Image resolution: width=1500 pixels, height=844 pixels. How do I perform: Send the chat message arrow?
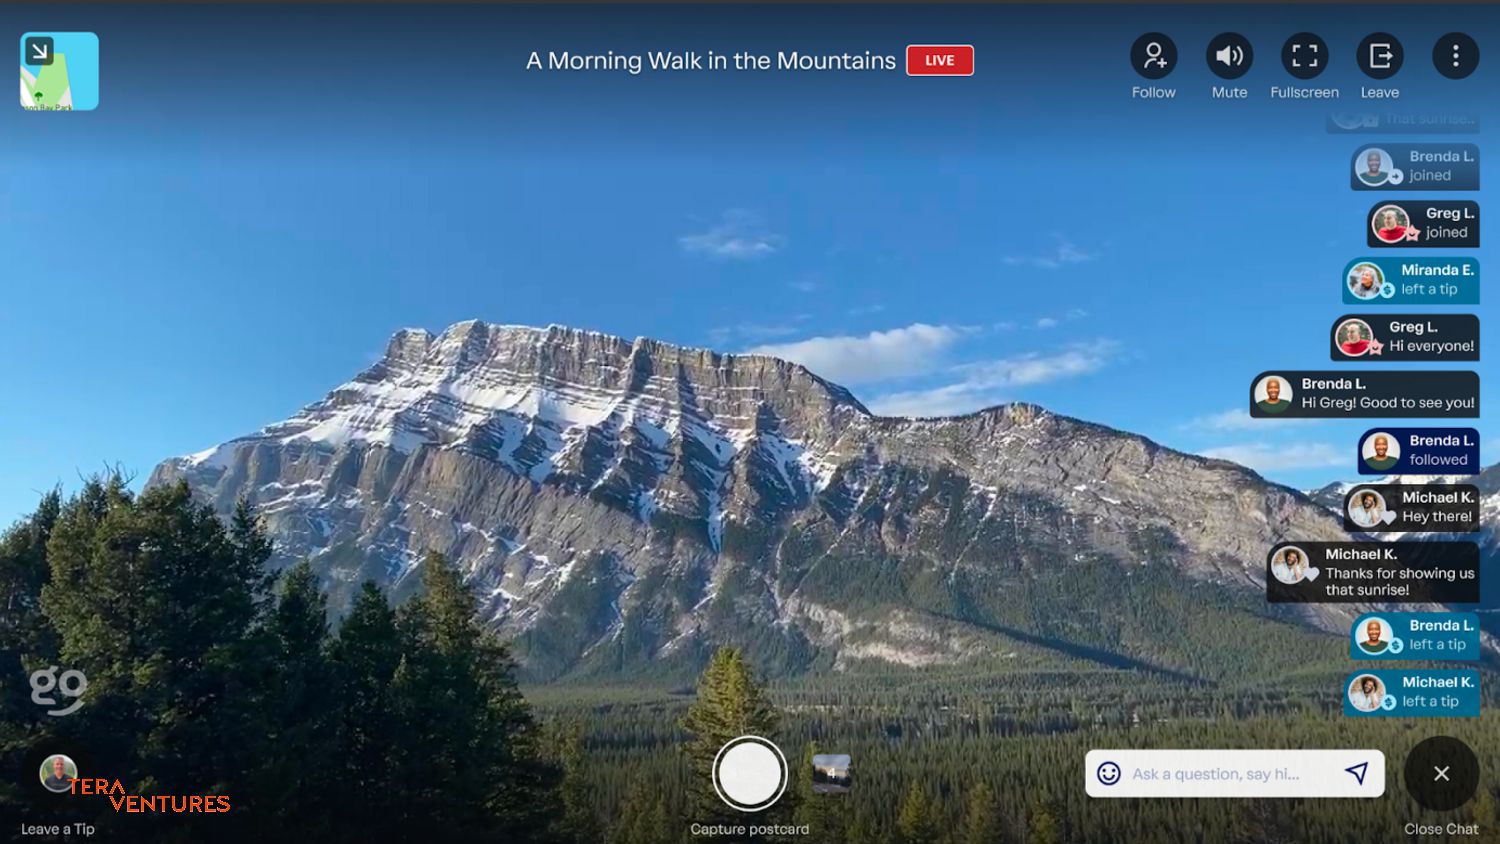1356,773
